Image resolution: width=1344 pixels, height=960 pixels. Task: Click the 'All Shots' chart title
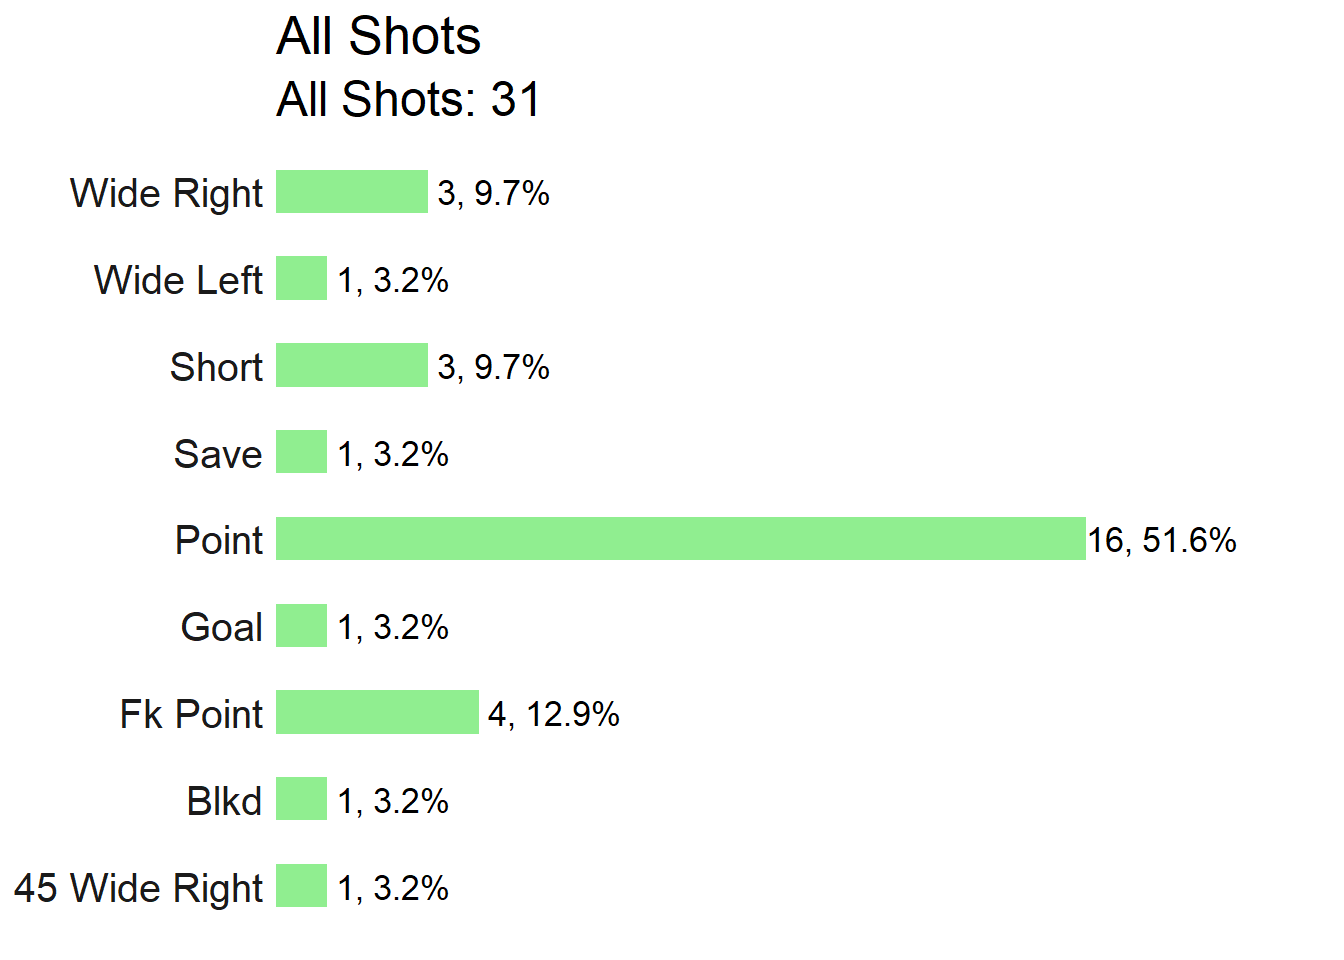click(x=378, y=37)
